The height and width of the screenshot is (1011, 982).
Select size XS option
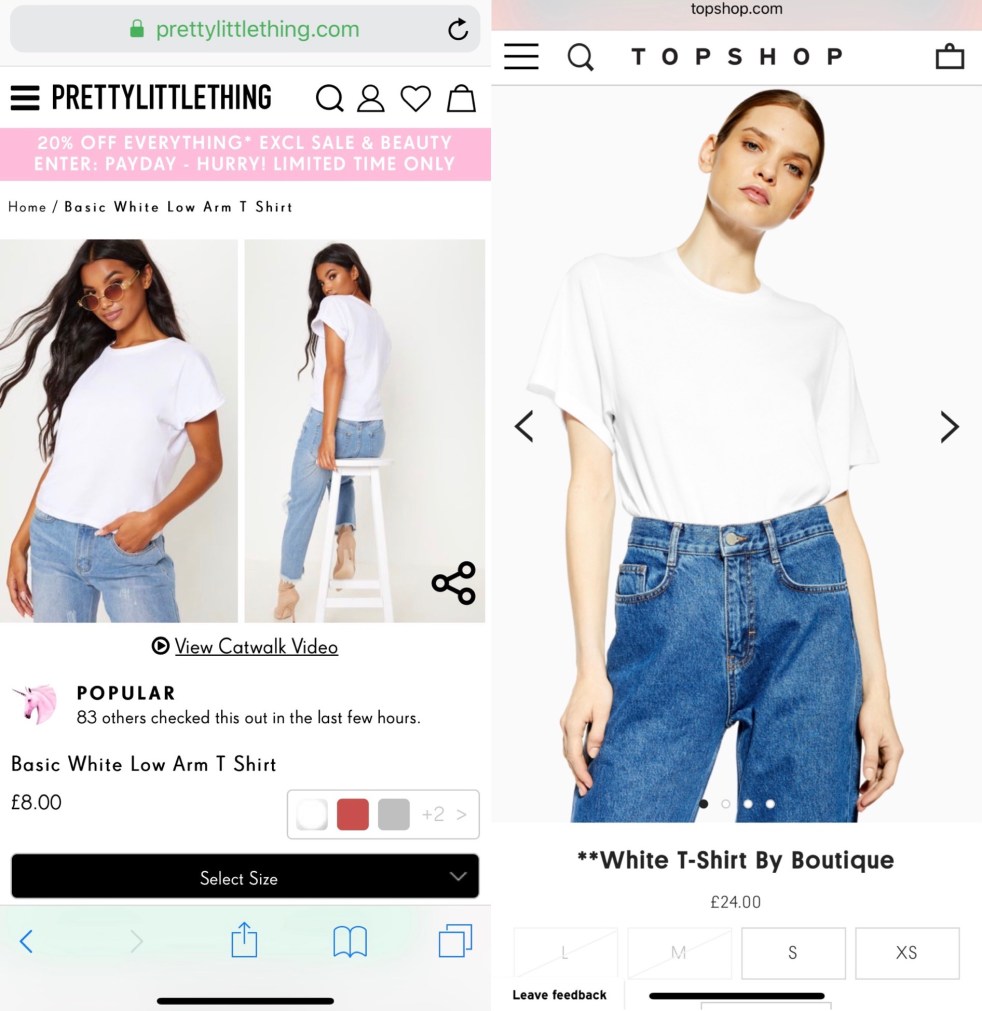click(x=907, y=953)
